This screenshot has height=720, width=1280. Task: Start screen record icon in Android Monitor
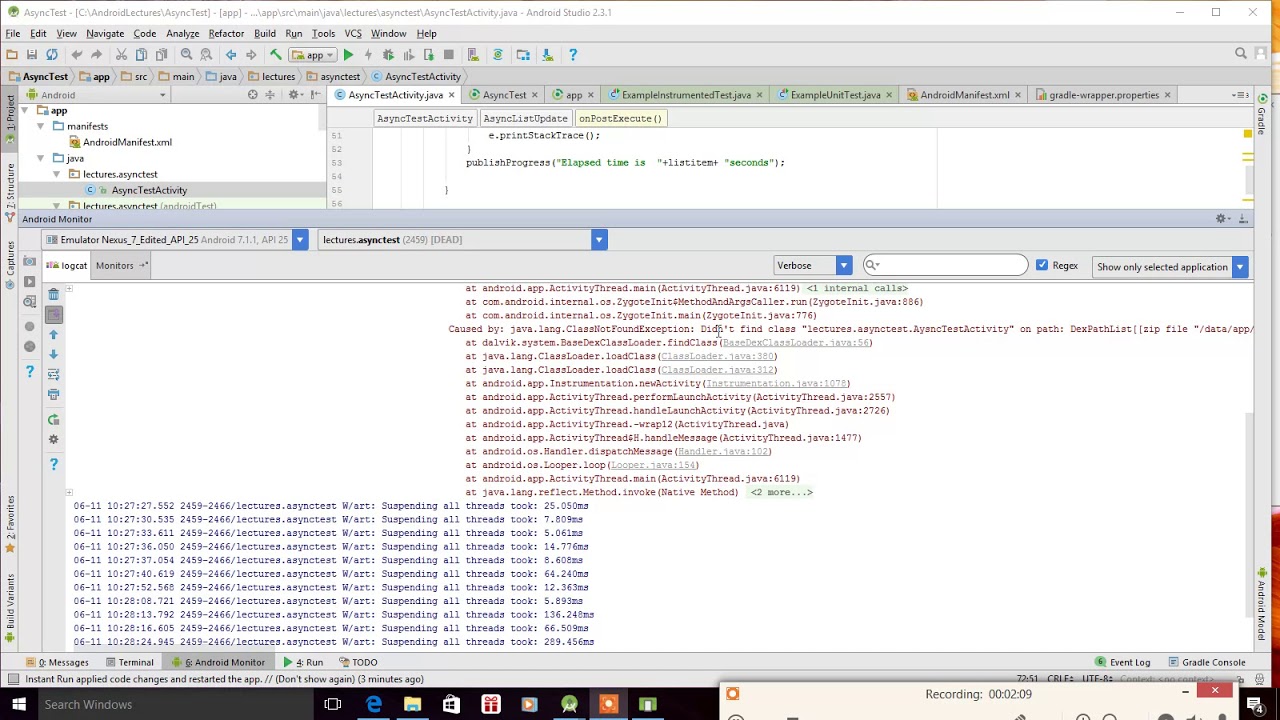[29, 282]
